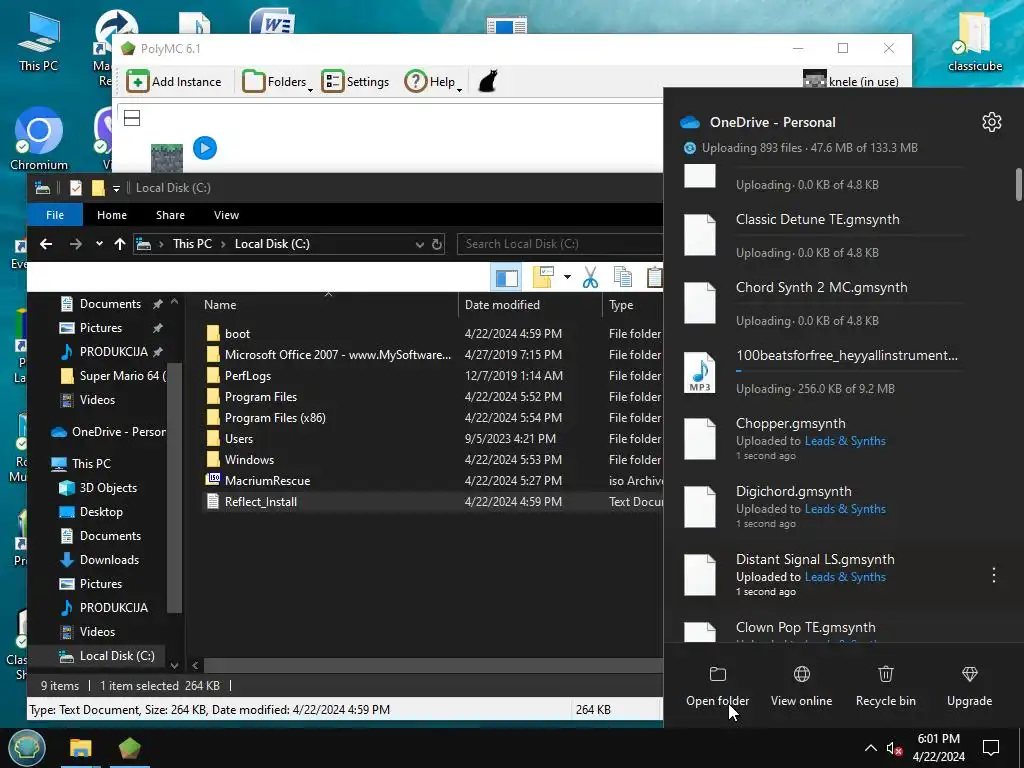Screen dimensions: 1024x768
Task: Click the black cat icon in PolyMC
Action: coord(488,82)
